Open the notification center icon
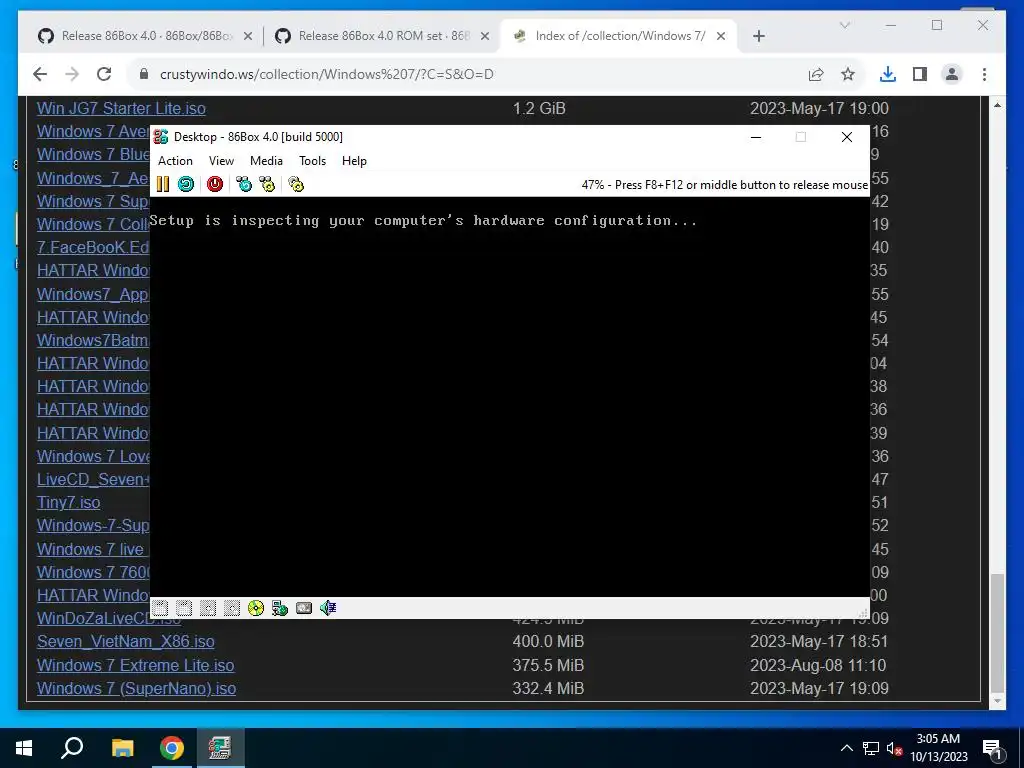Screen dimensions: 1024x768 pyautogui.click(x=992, y=749)
